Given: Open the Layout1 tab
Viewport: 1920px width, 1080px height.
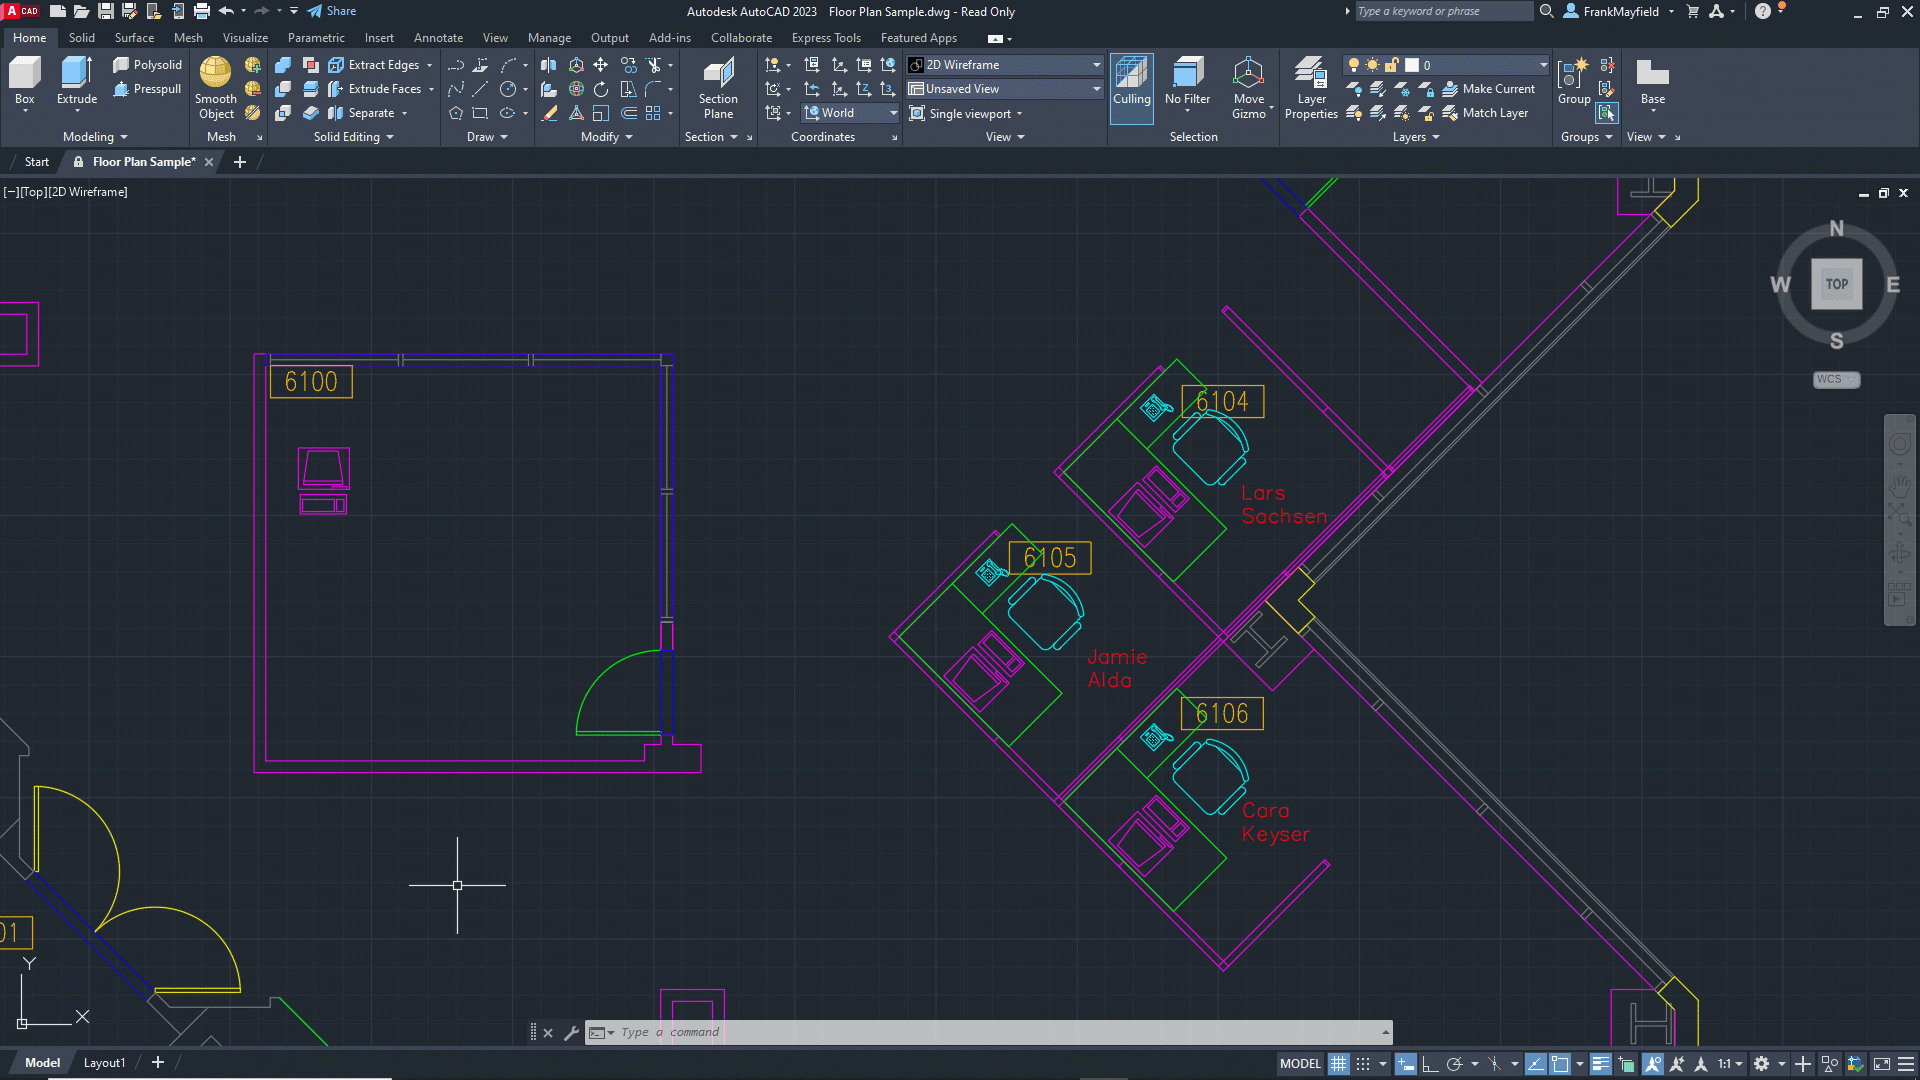Looking at the screenshot, I should pos(104,1063).
